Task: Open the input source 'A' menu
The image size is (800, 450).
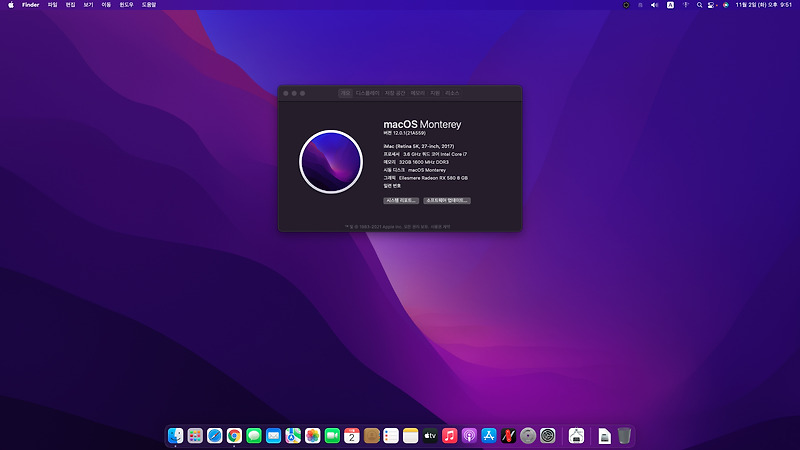Action: tap(670, 5)
